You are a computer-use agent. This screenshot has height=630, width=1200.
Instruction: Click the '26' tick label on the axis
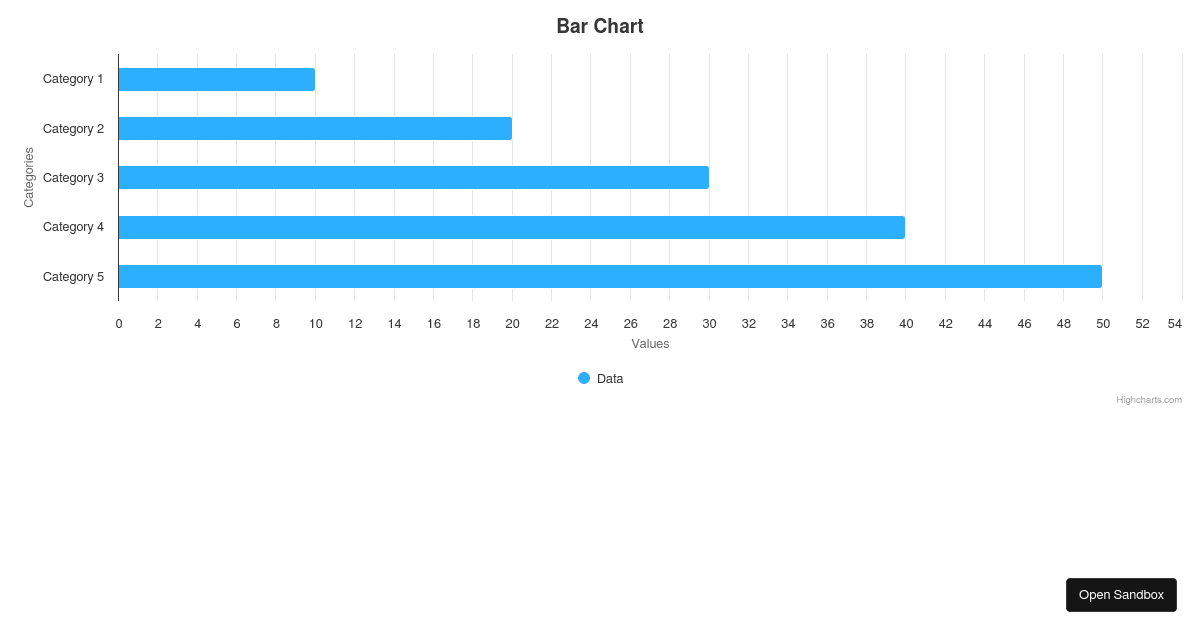630,323
